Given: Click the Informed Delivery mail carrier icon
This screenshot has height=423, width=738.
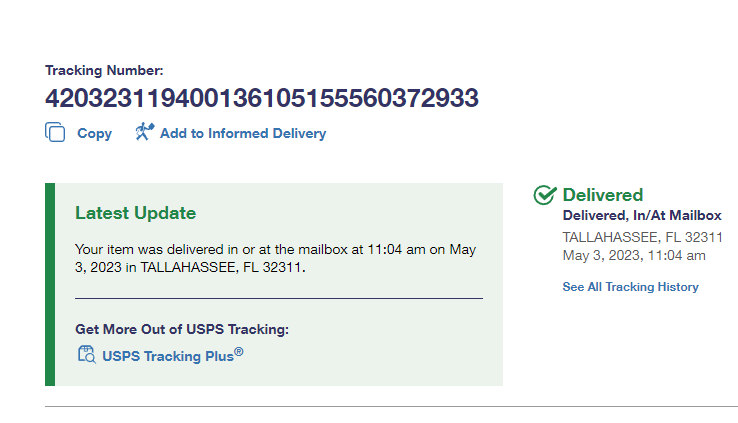Looking at the screenshot, I should (x=144, y=132).
